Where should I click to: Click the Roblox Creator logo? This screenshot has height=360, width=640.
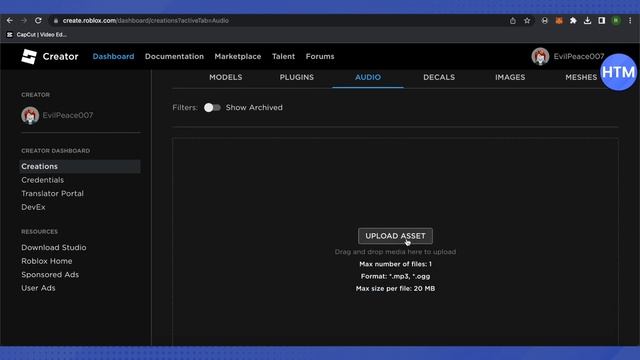tap(49, 56)
